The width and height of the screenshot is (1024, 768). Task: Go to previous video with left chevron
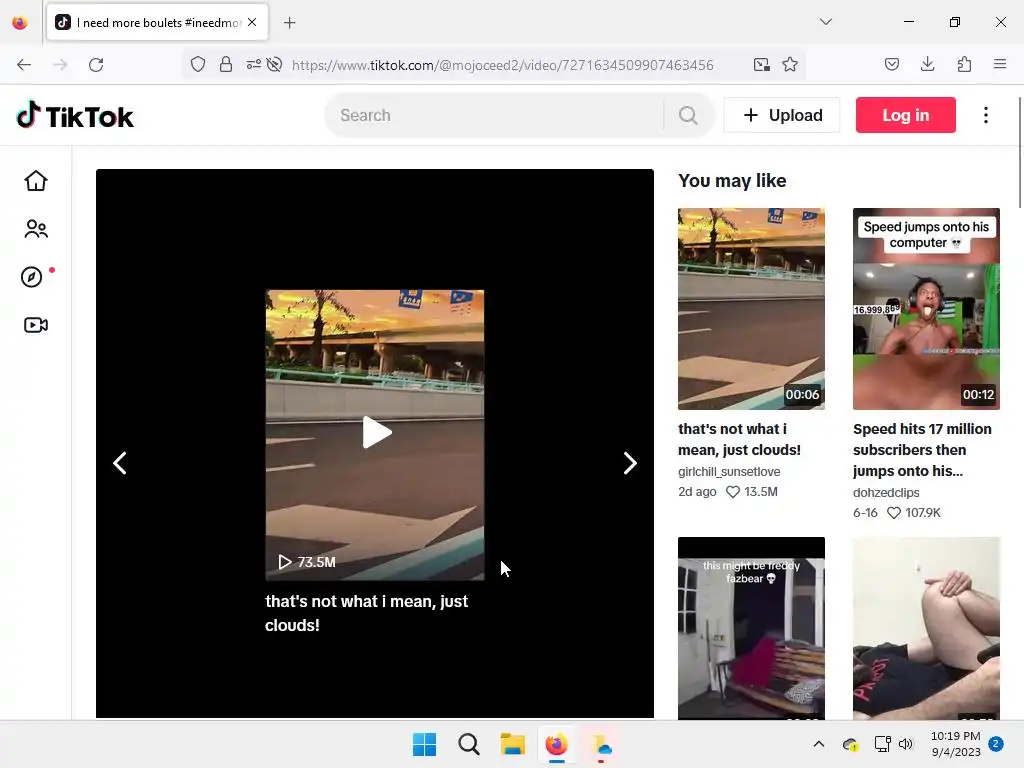click(x=120, y=463)
